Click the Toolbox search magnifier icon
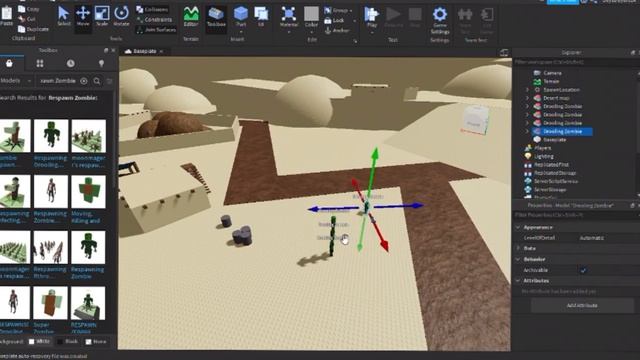This screenshot has width=640, height=360. click(97, 81)
